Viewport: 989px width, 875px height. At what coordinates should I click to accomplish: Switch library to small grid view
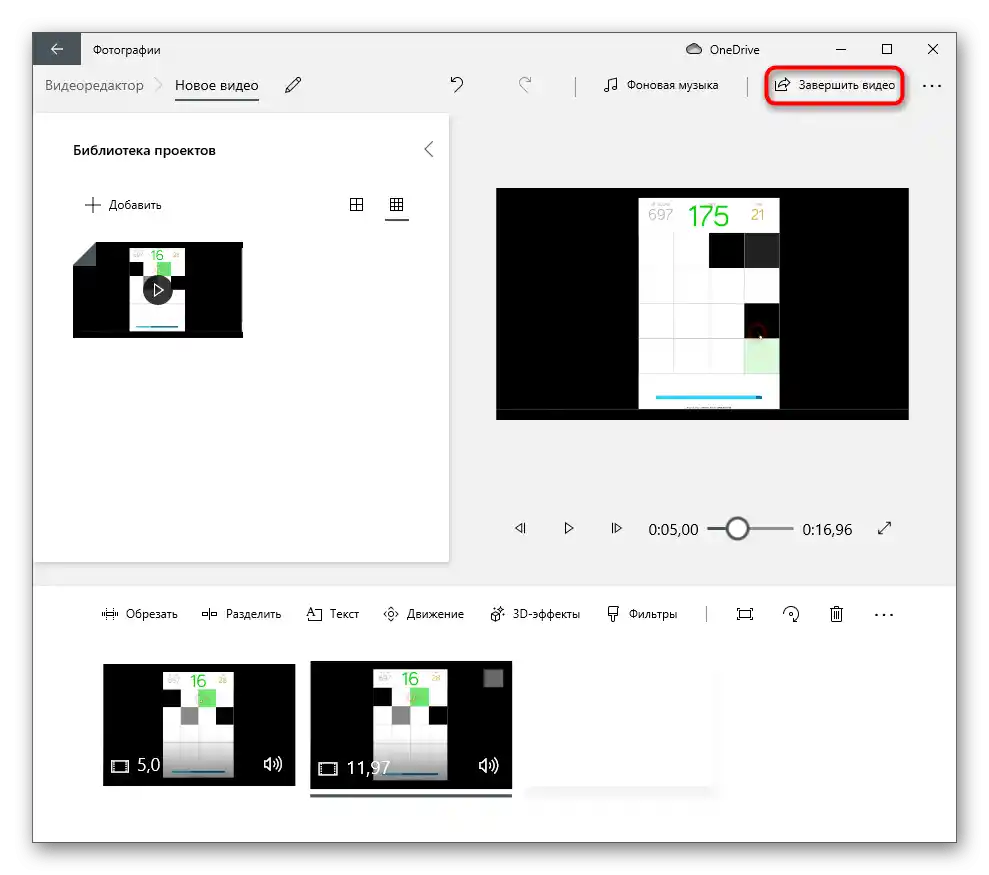click(x=396, y=204)
